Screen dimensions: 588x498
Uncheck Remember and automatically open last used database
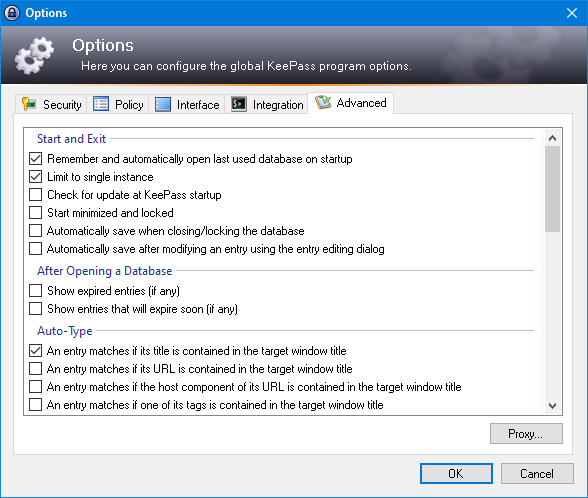(x=36, y=159)
